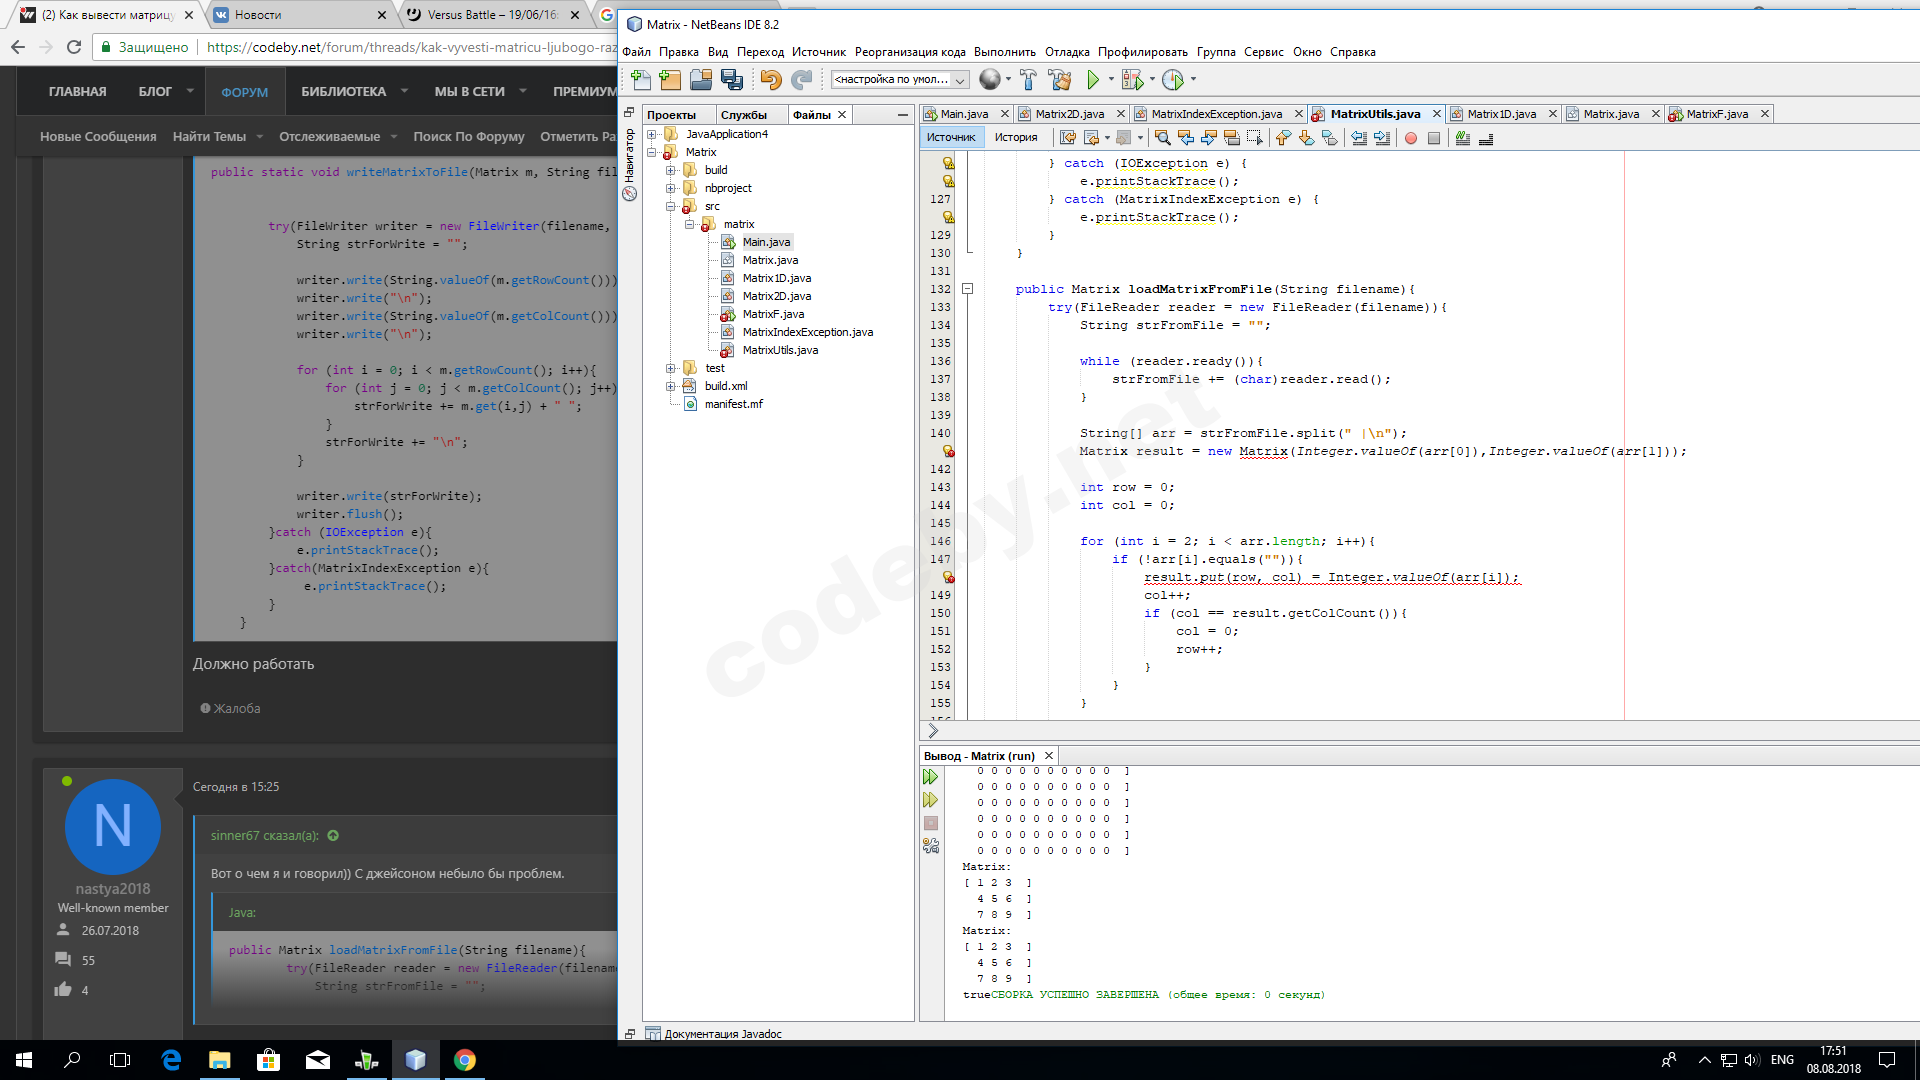The image size is (1920, 1080).
Task: Toggle macro recording red circle button
Action: (x=1410, y=138)
